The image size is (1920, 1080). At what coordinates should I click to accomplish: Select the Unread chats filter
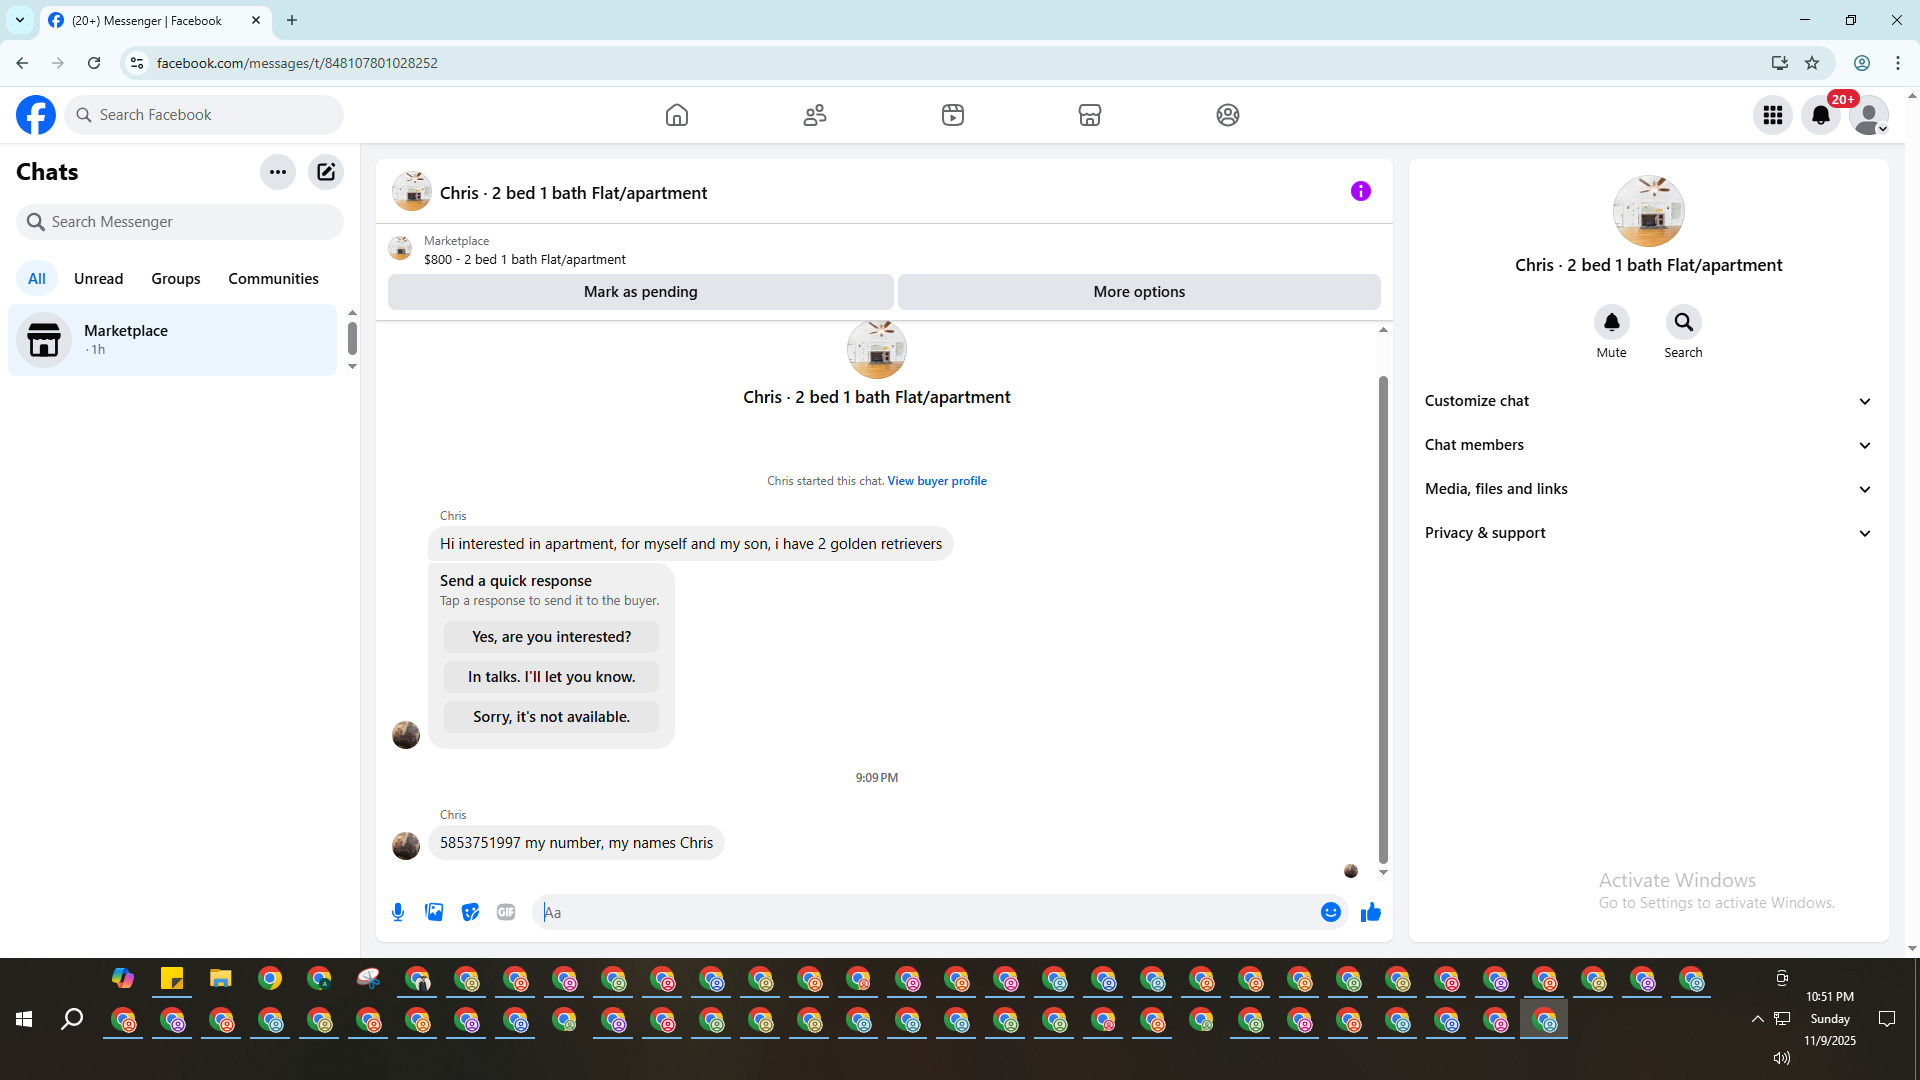pos(99,279)
